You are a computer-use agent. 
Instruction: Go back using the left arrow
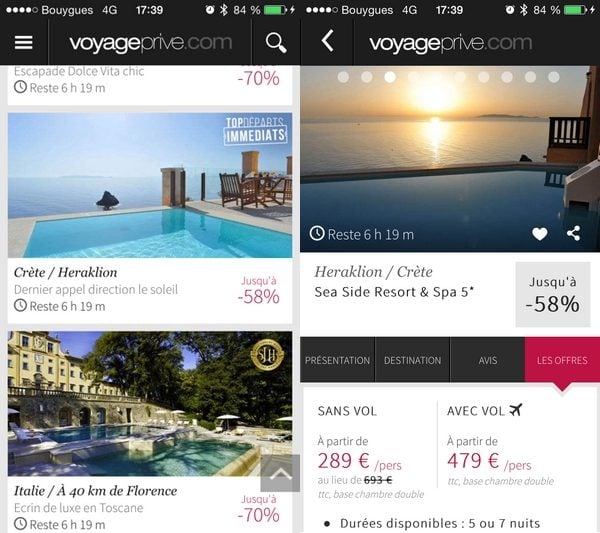click(328, 41)
